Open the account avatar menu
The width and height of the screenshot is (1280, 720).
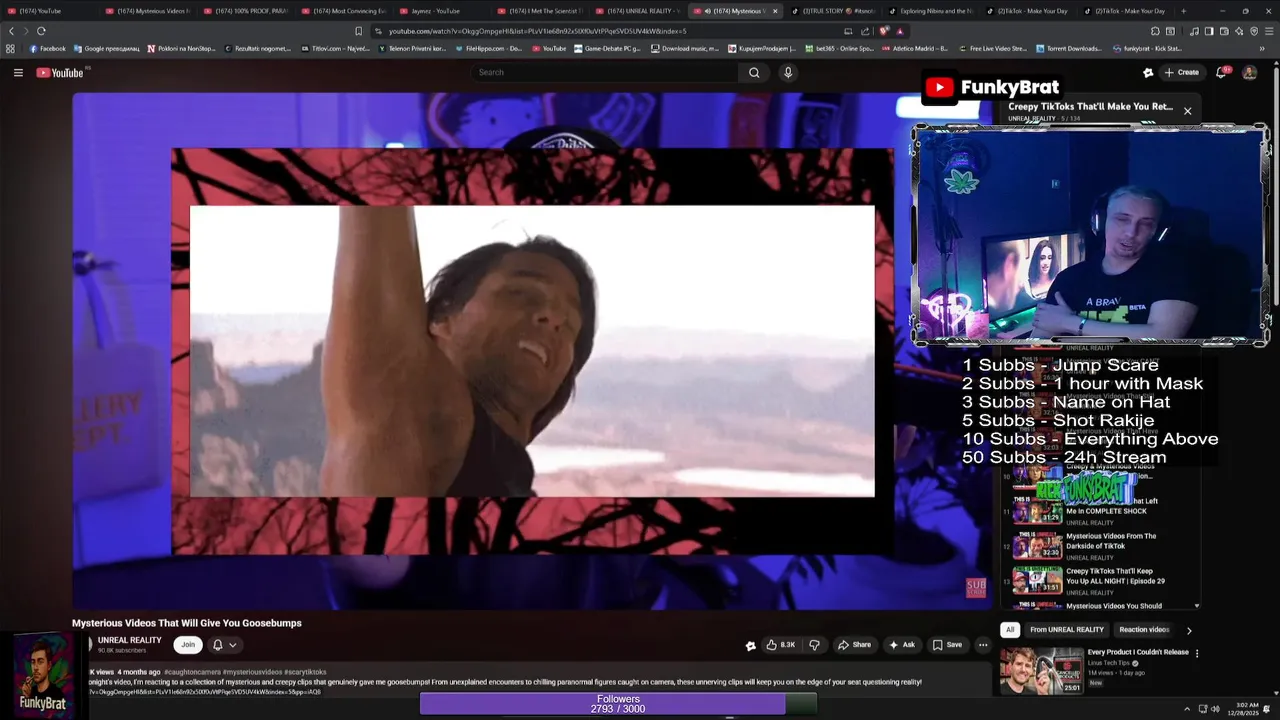(x=1249, y=72)
